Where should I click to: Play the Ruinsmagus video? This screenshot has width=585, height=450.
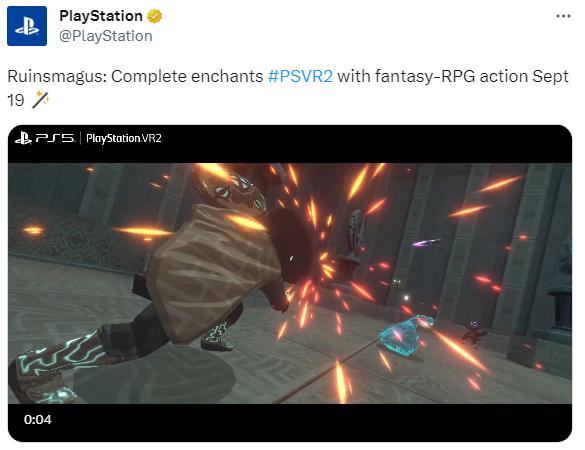click(290, 283)
